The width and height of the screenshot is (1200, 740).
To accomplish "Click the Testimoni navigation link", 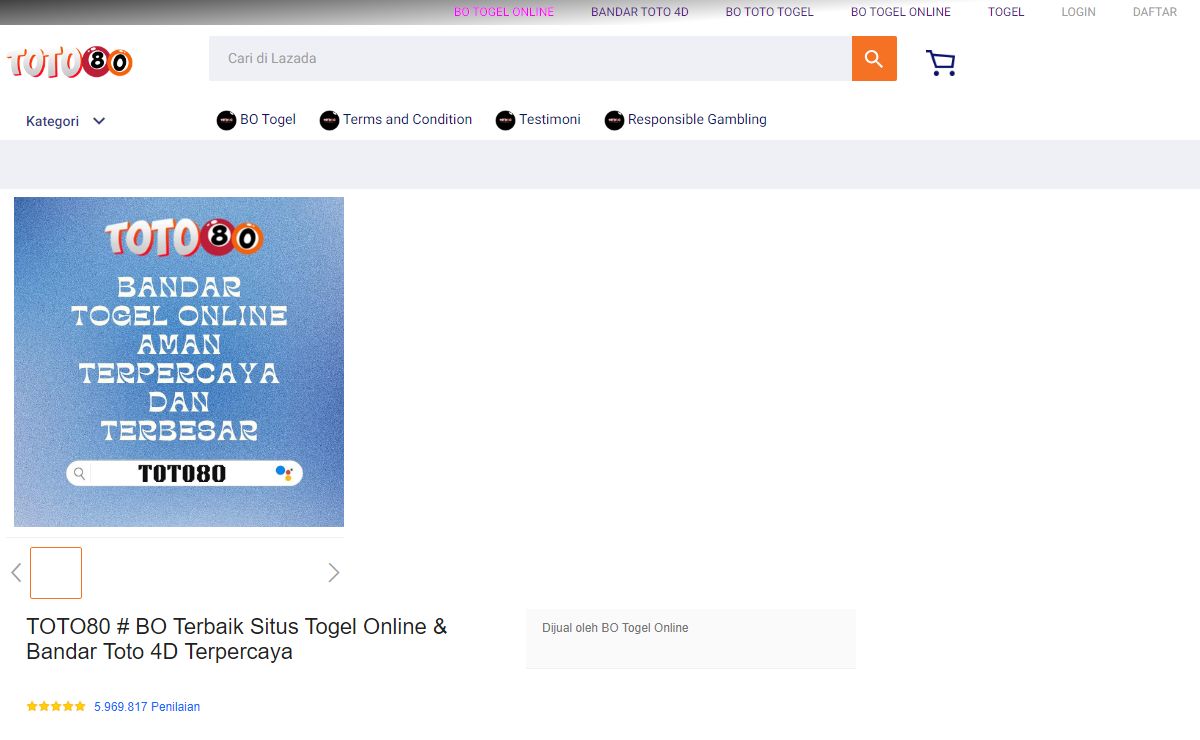I will coord(549,119).
